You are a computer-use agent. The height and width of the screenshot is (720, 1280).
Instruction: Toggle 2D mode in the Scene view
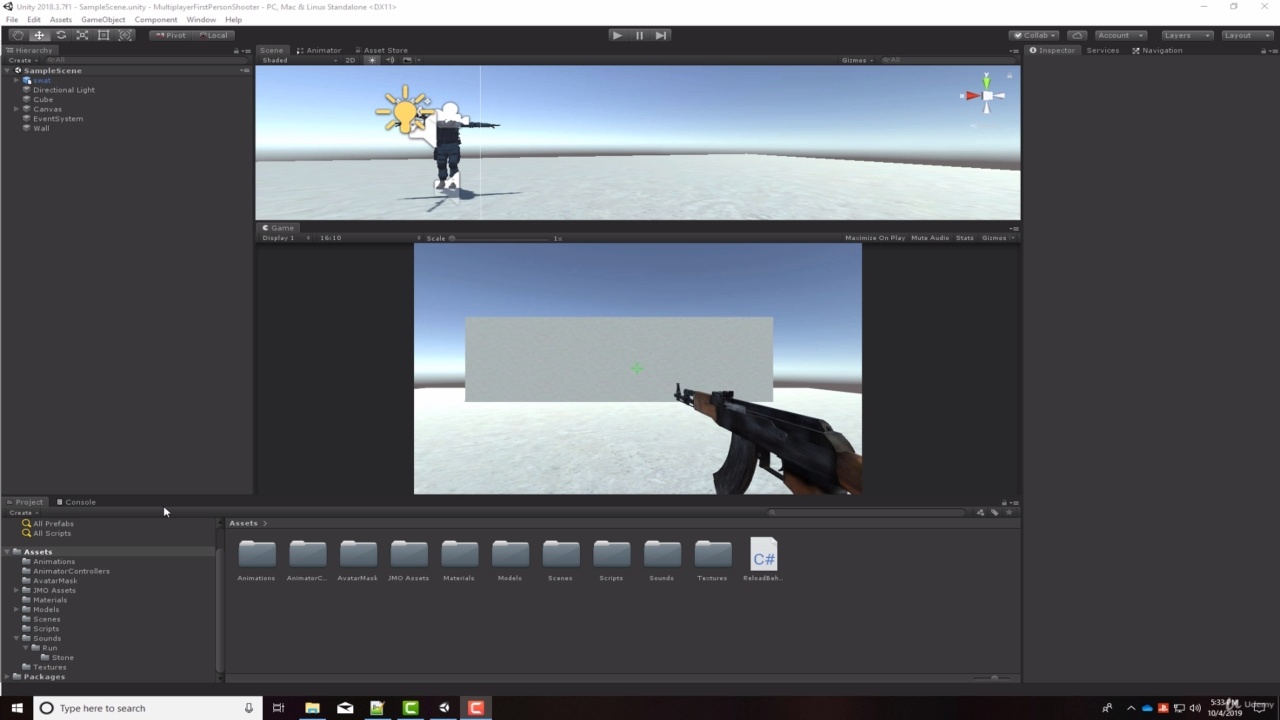[350, 60]
